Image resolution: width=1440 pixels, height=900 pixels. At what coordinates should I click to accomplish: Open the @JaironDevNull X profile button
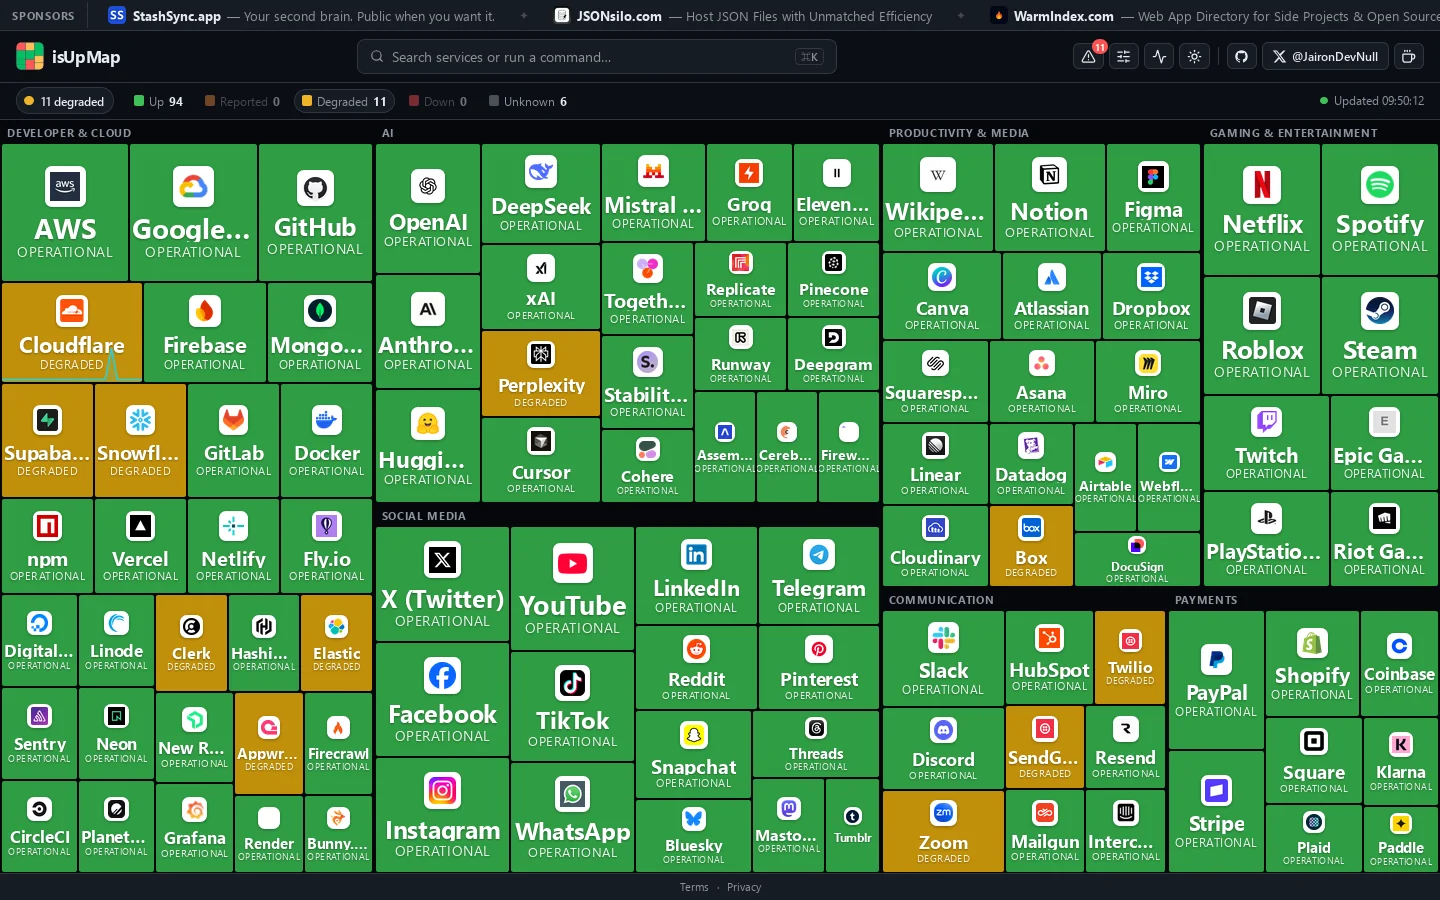coord(1325,57)
